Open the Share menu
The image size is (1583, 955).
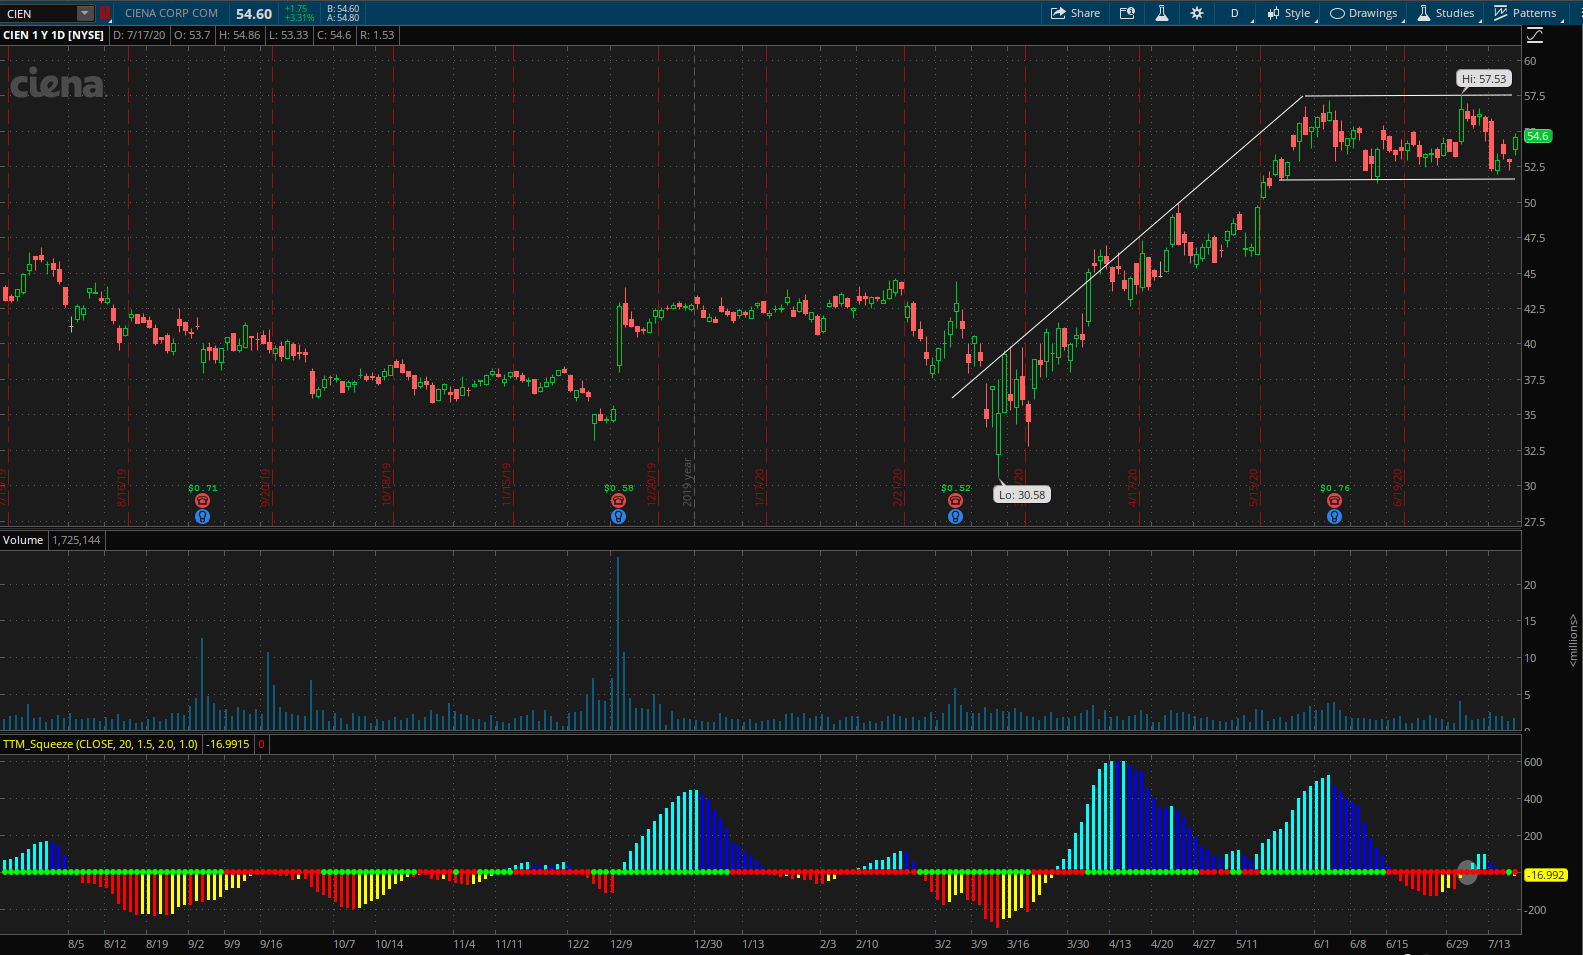[x=1075, y=13]
